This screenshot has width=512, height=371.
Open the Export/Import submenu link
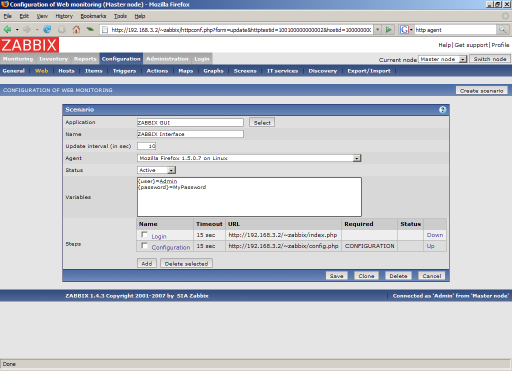[x=369, y=71]
